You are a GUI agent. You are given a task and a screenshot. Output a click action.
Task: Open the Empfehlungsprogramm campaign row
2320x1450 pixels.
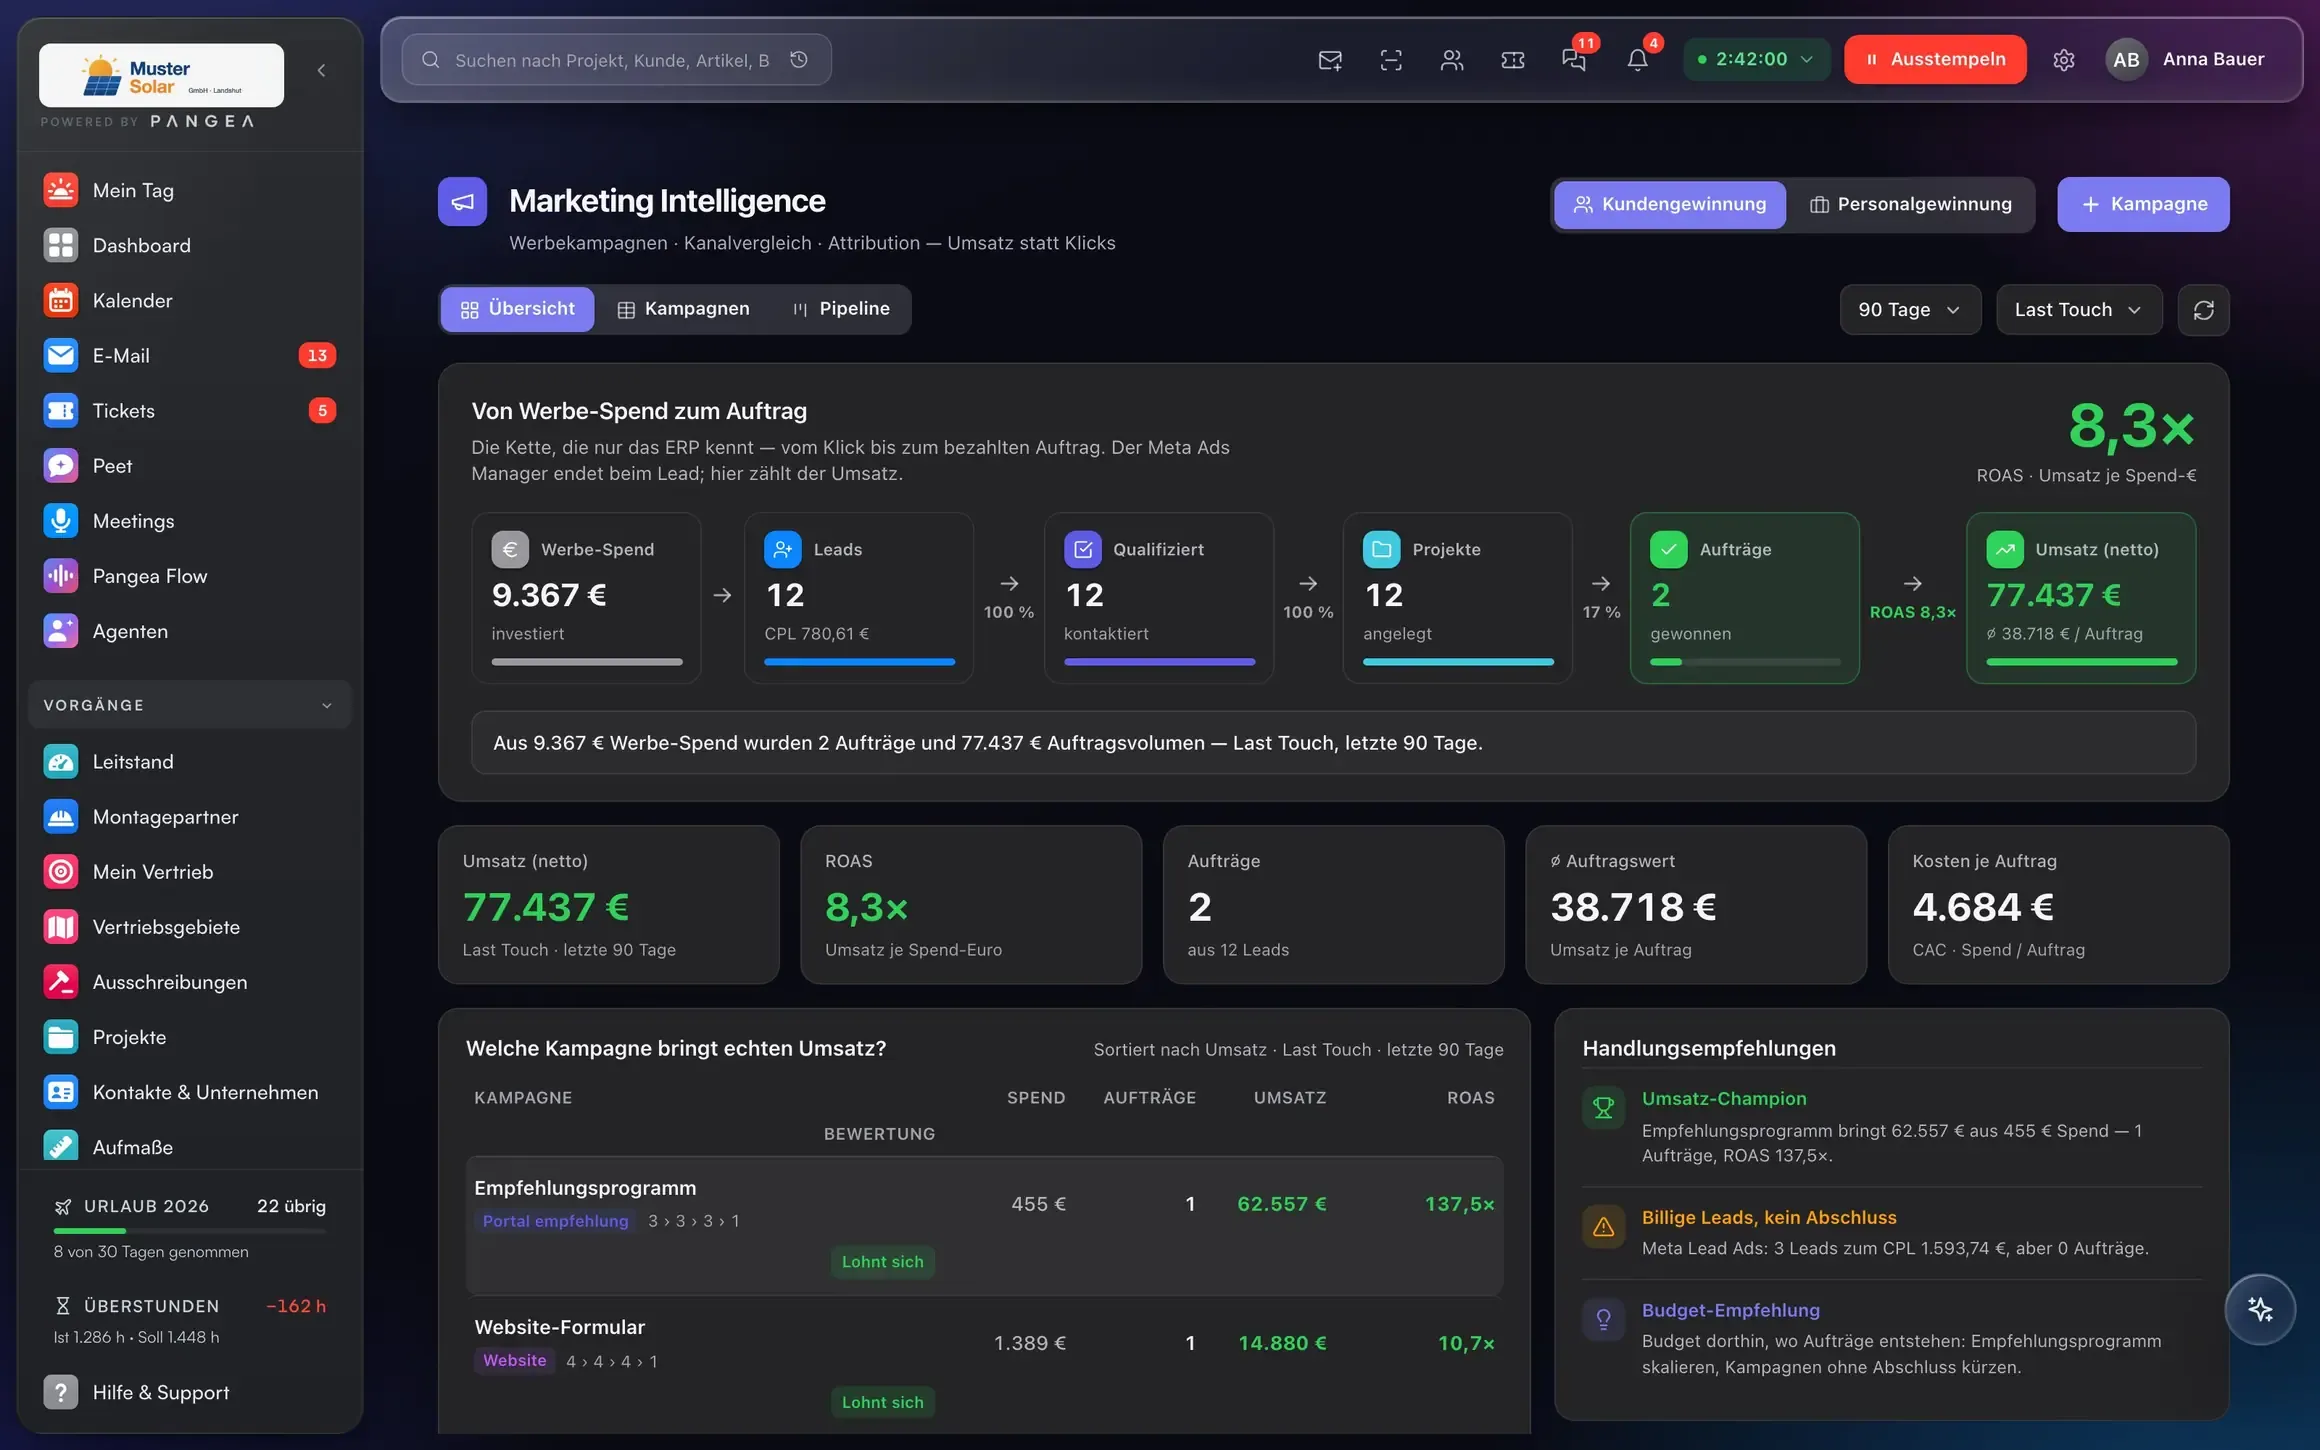pyautogui.click(x=985, y=1226)
